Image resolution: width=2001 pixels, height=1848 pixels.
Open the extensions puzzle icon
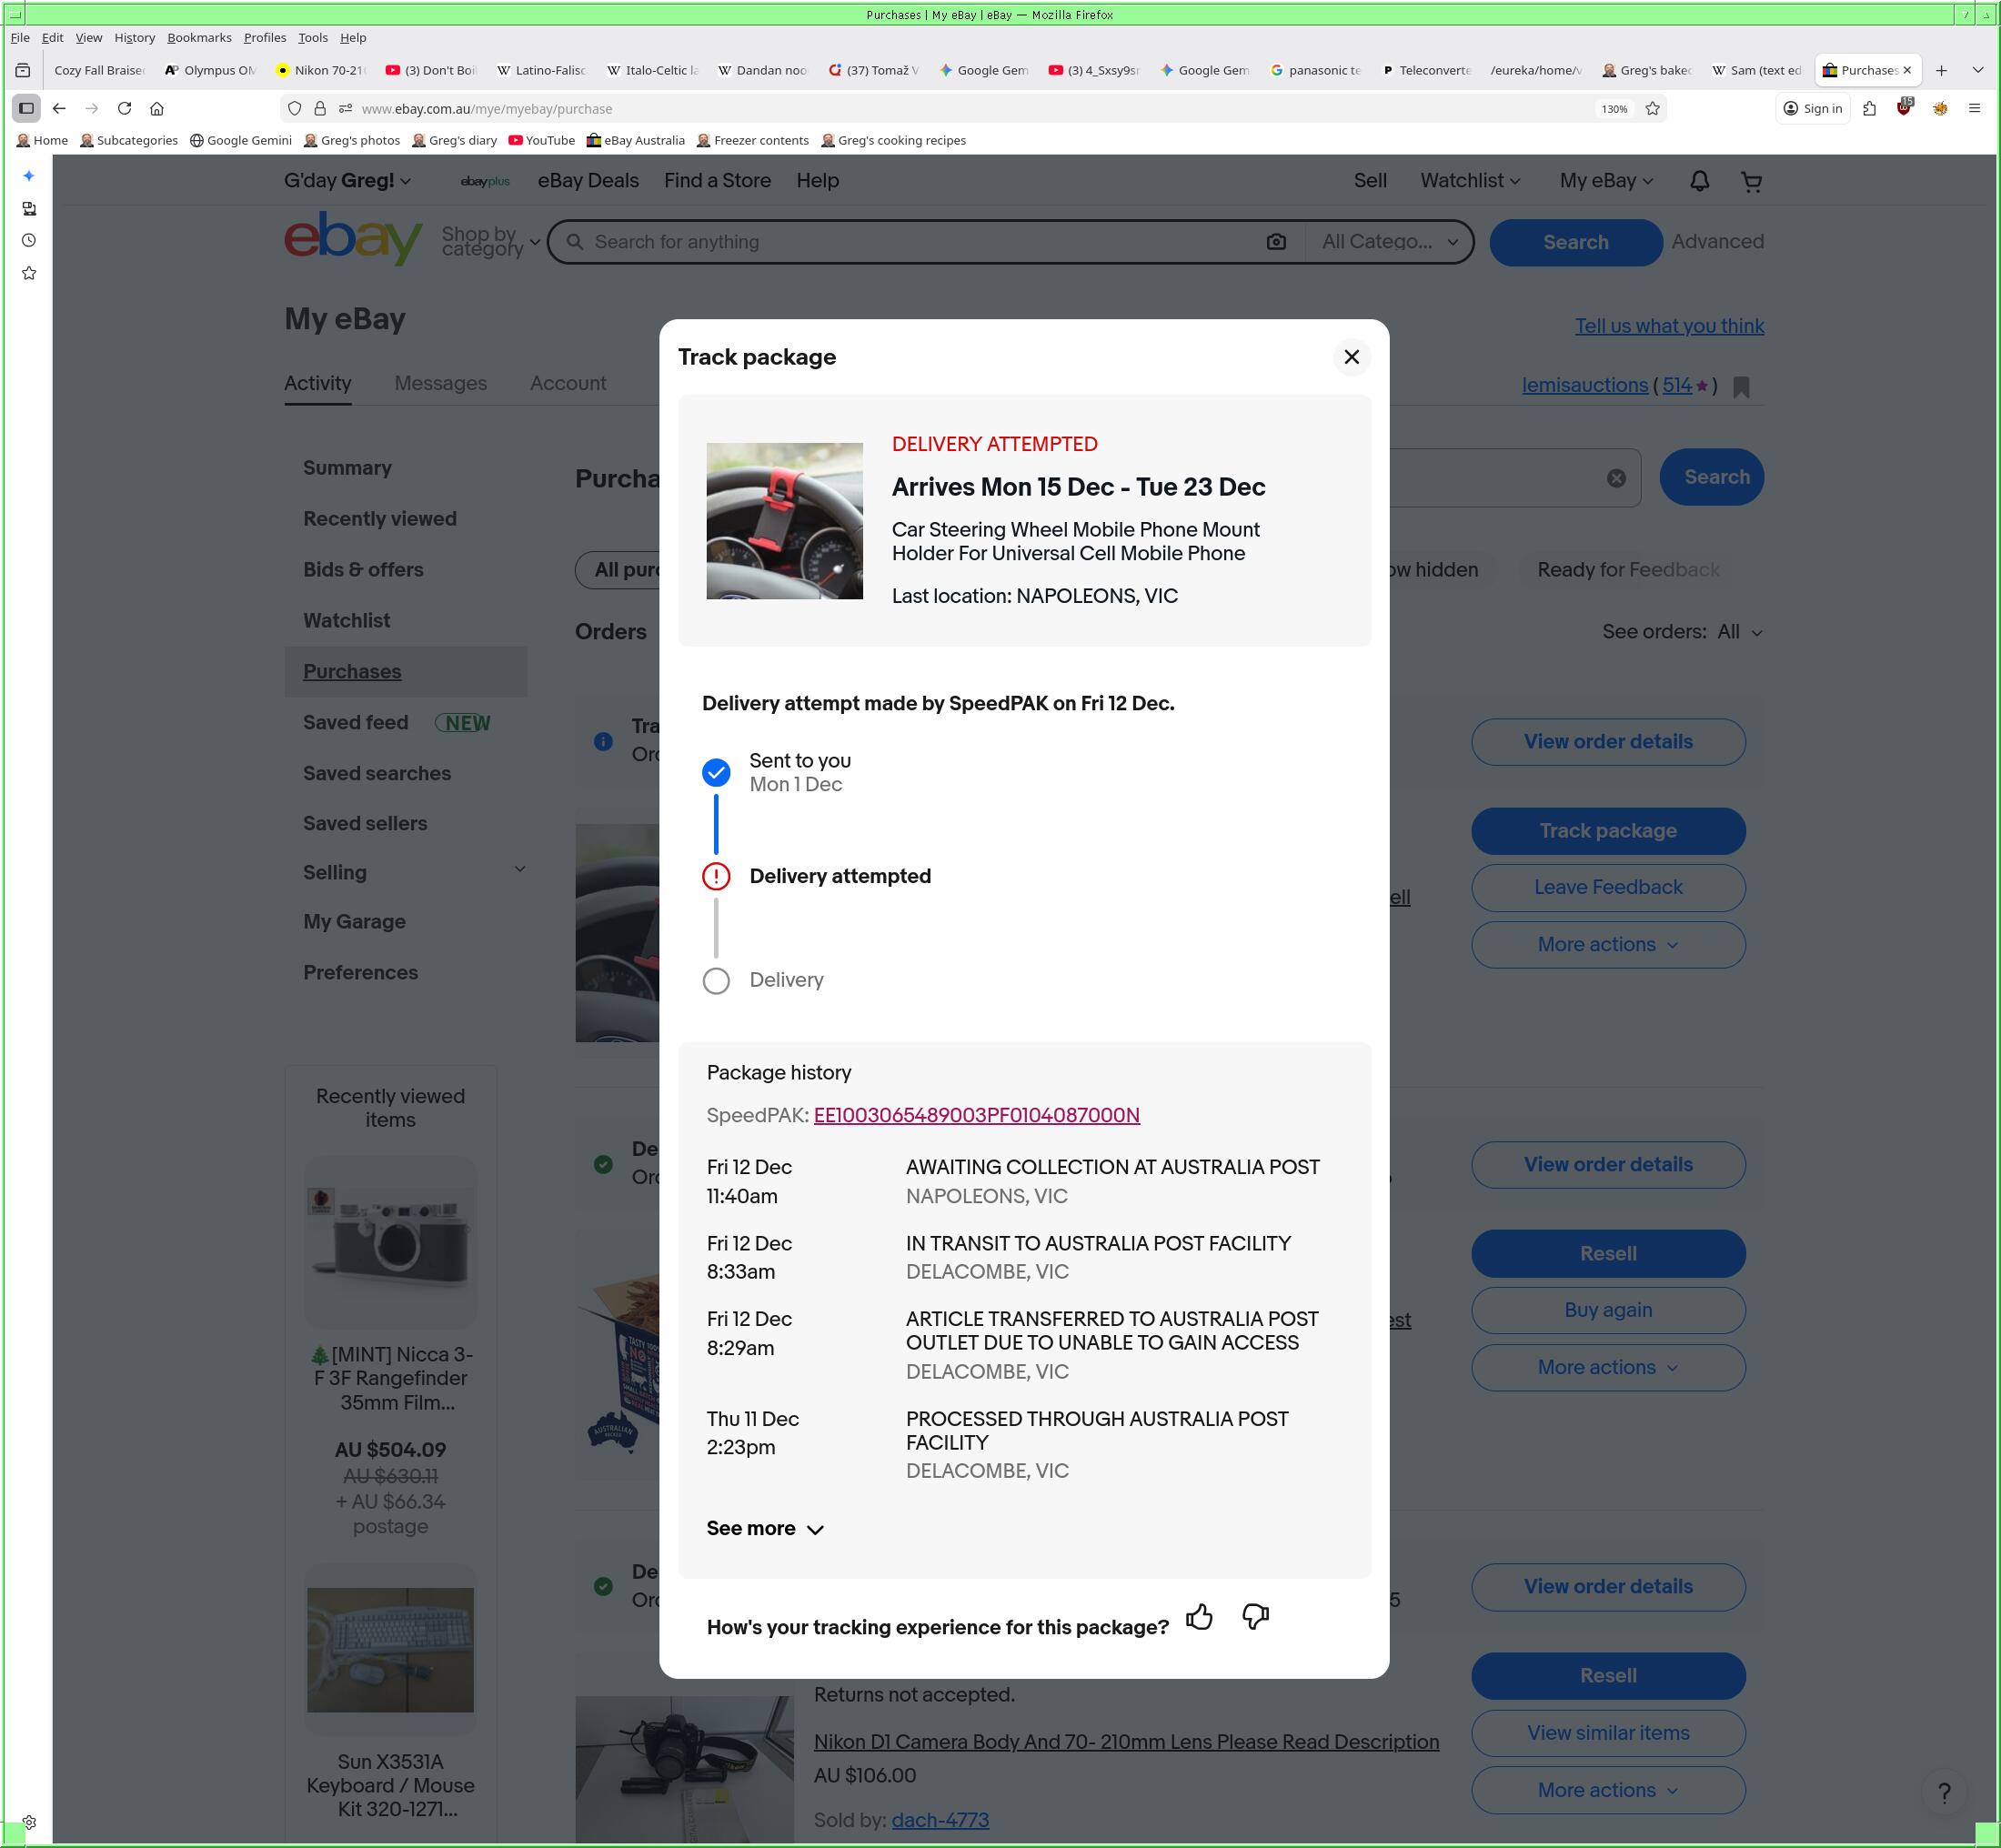pyautogui.click(x=1869, y=108)
